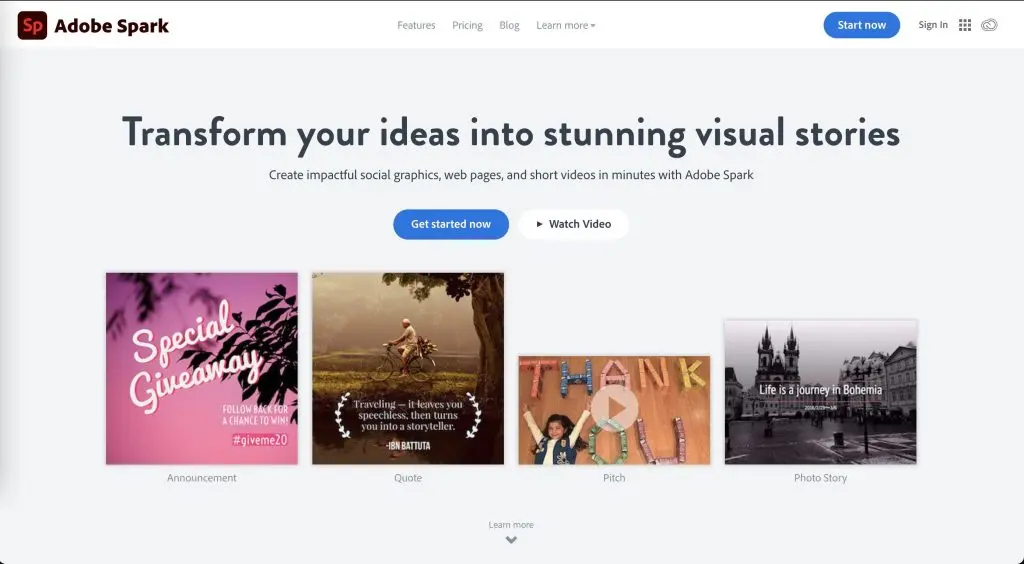This screenshot has height=564, width=1024.
Task: Play the Thank You pitch video
Action: 614,409
